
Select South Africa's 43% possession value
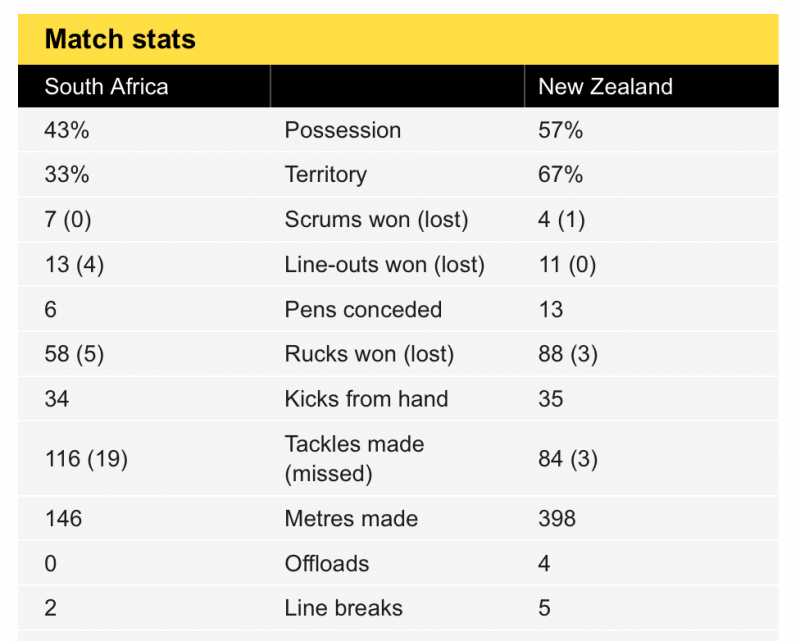(67, 130)
